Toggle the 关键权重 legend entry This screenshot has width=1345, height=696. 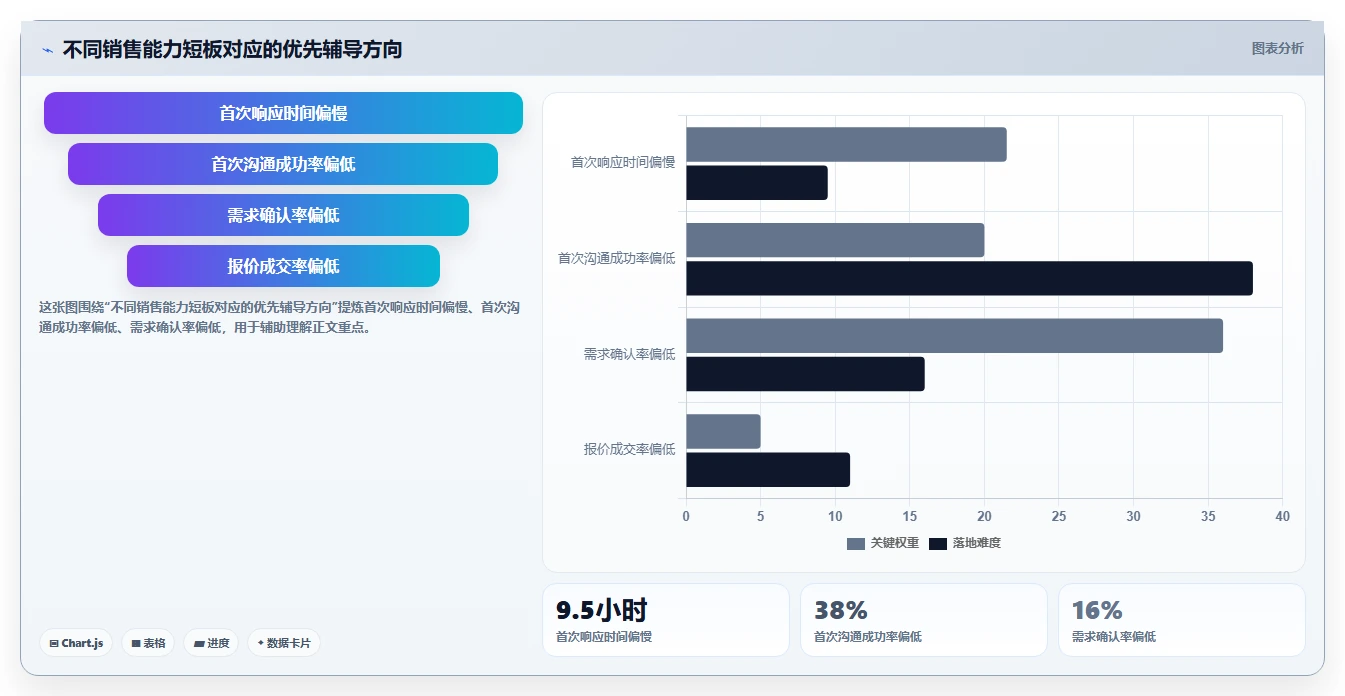(x=882, y=543)
